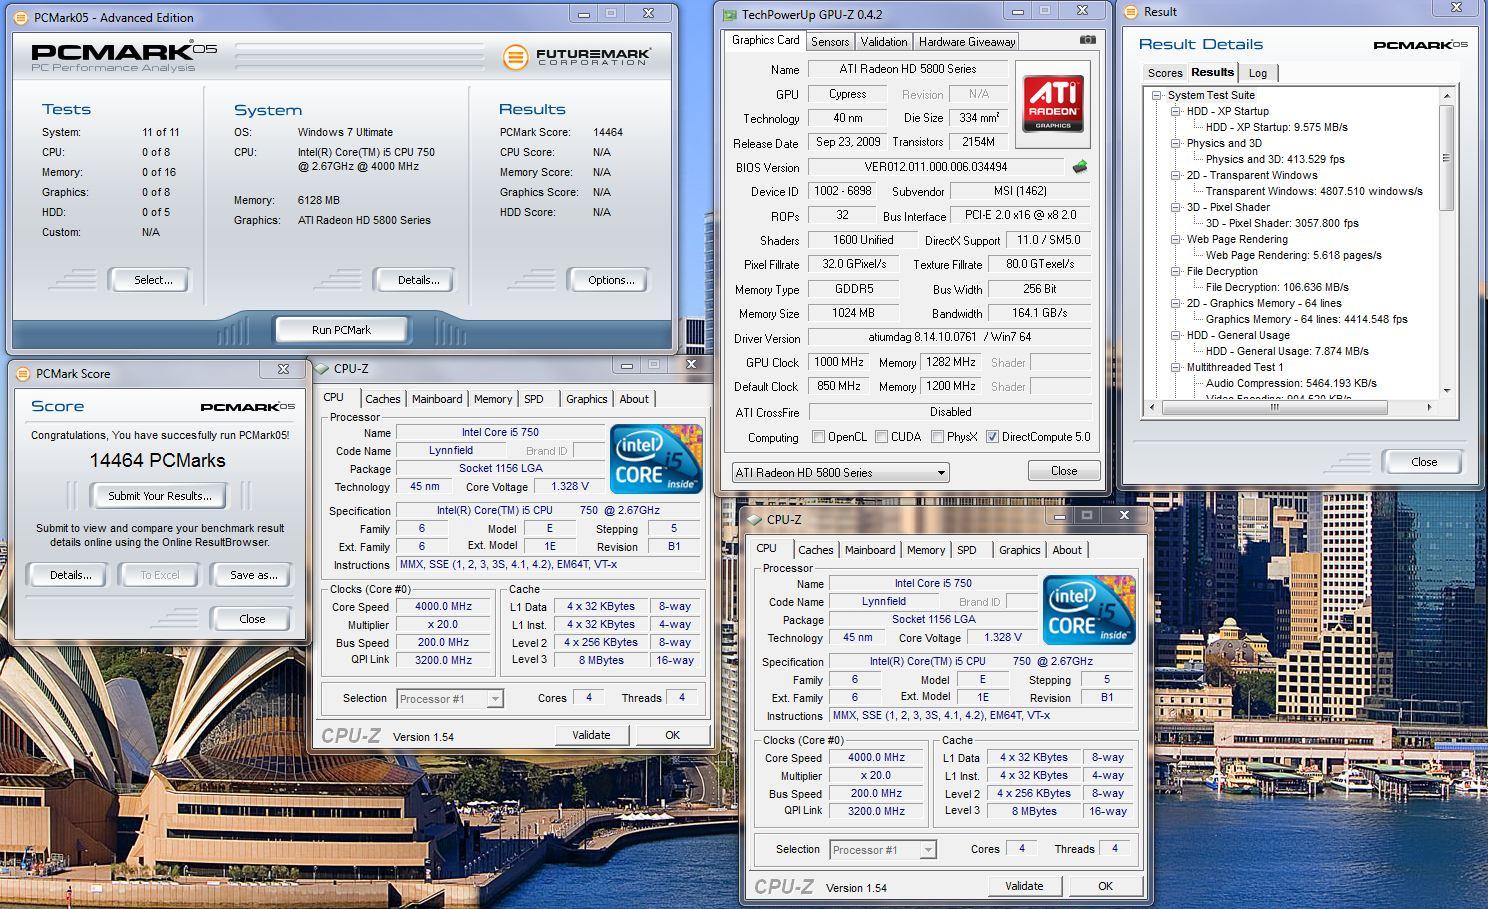Viewport: 1488px width, 909px height.
Task: Open Memory tab in lower CPU-Z
Action: point(926,550)
